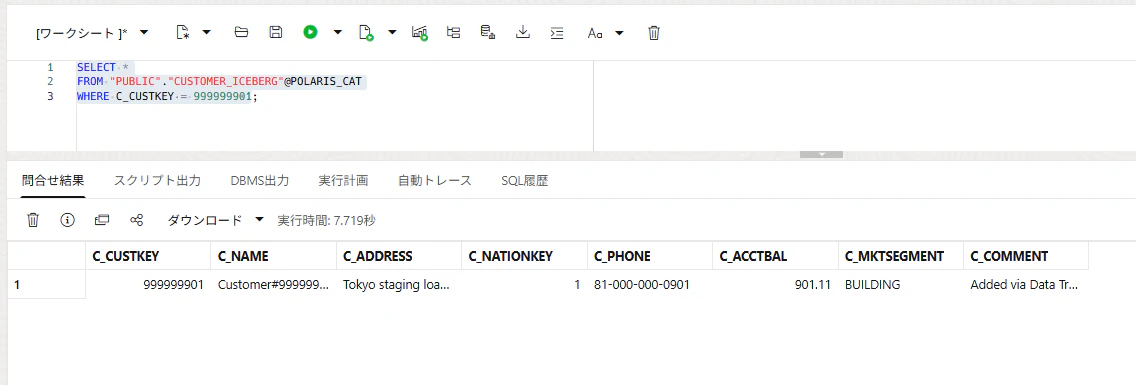This screenshot has height=385, width=1136.
Task: Click the share icon in the results toolbar
Action: point(137,220)
